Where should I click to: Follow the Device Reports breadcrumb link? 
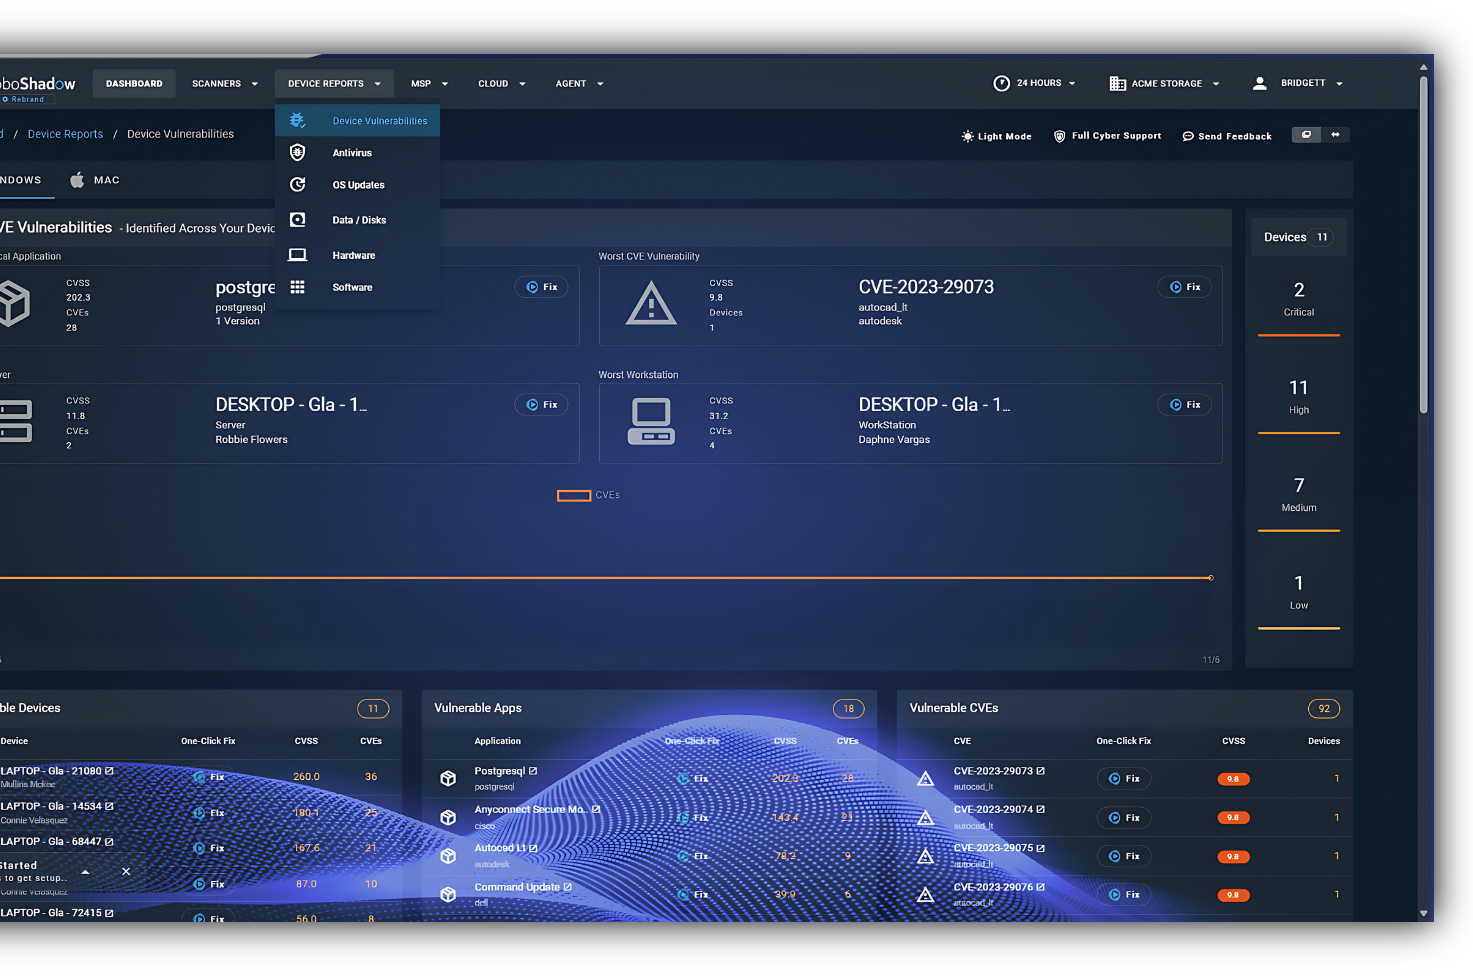tap(65, 133)
